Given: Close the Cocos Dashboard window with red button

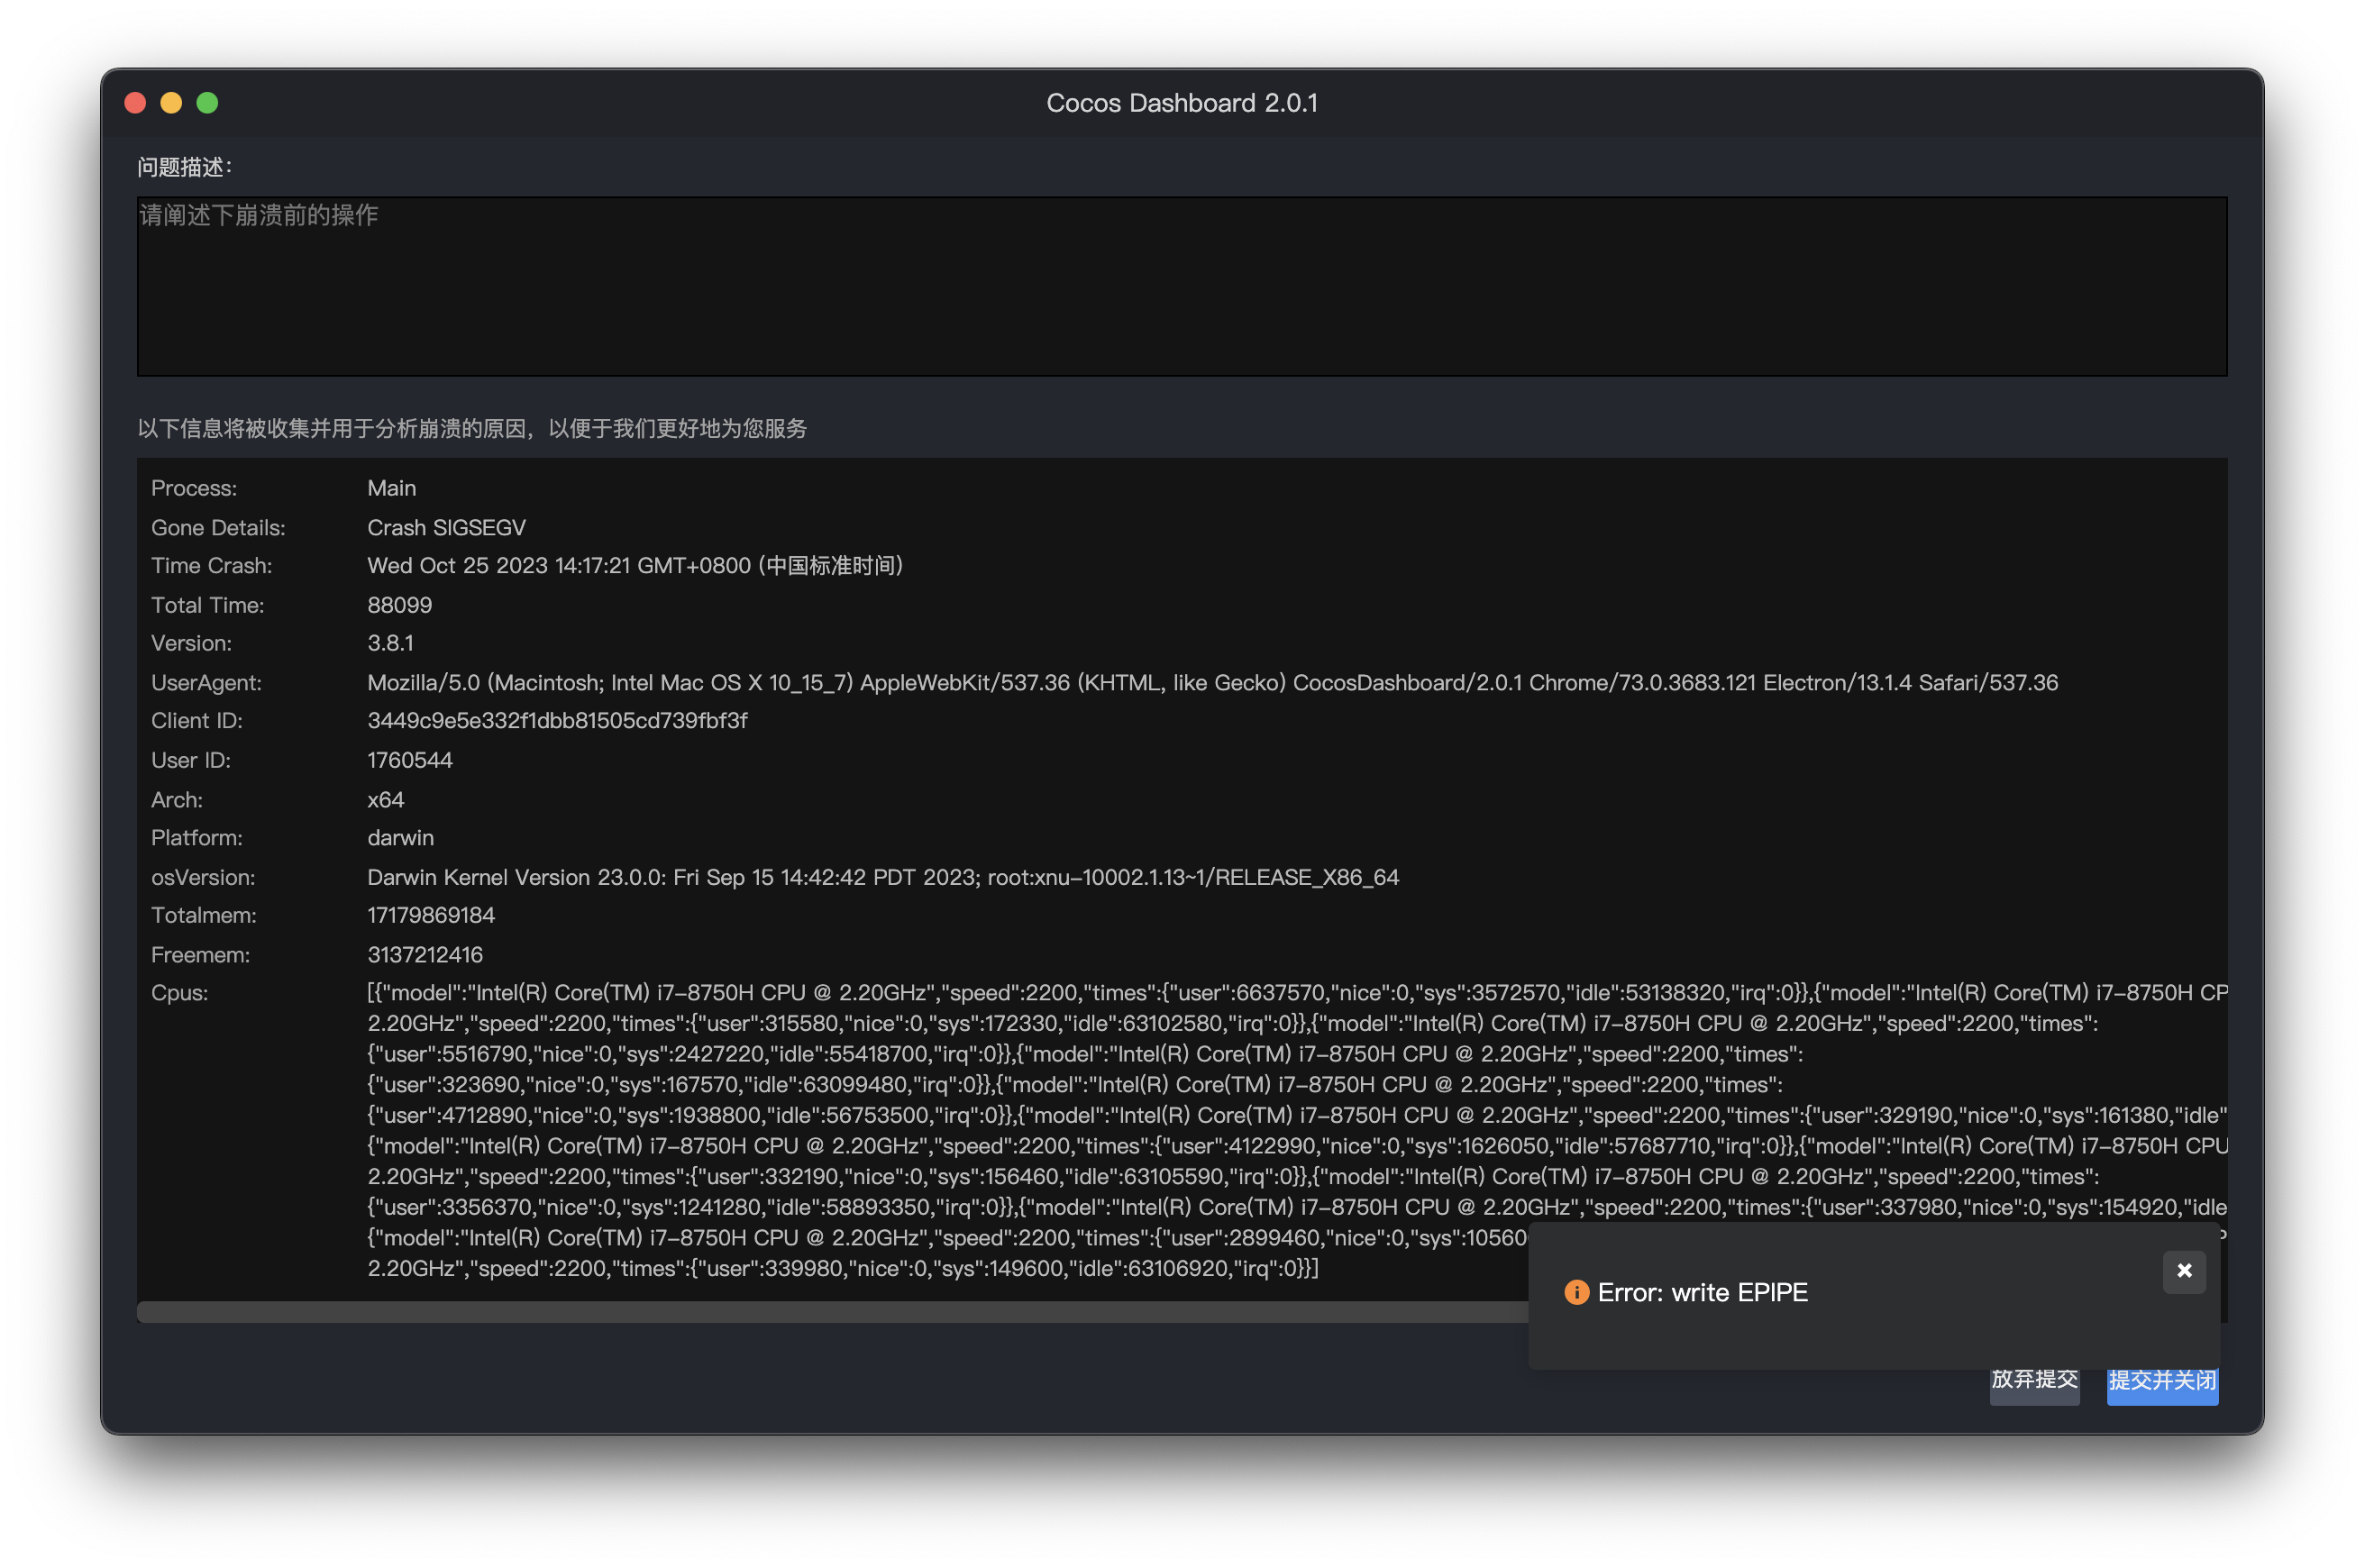Looking at the screenshot, I should pyautogui.click(x=135, y=103).
